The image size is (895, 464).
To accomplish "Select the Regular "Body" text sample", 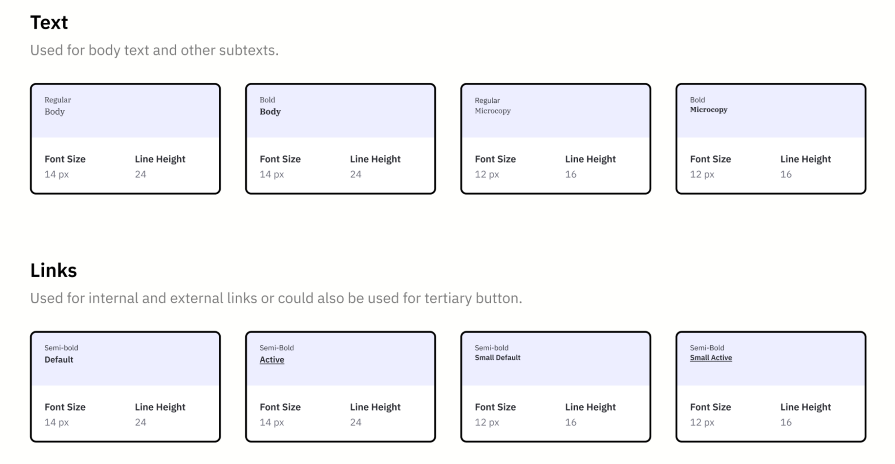I will pyautogui.click(x=54, y=112).
